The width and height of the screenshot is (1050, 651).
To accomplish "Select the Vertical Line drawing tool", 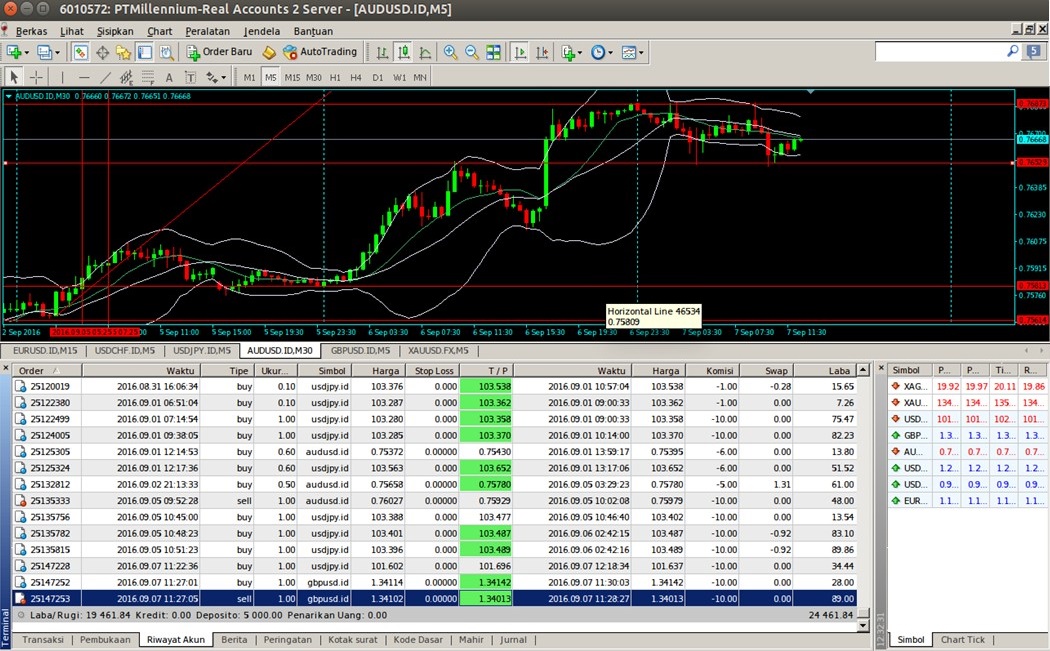I will [62, 78].
